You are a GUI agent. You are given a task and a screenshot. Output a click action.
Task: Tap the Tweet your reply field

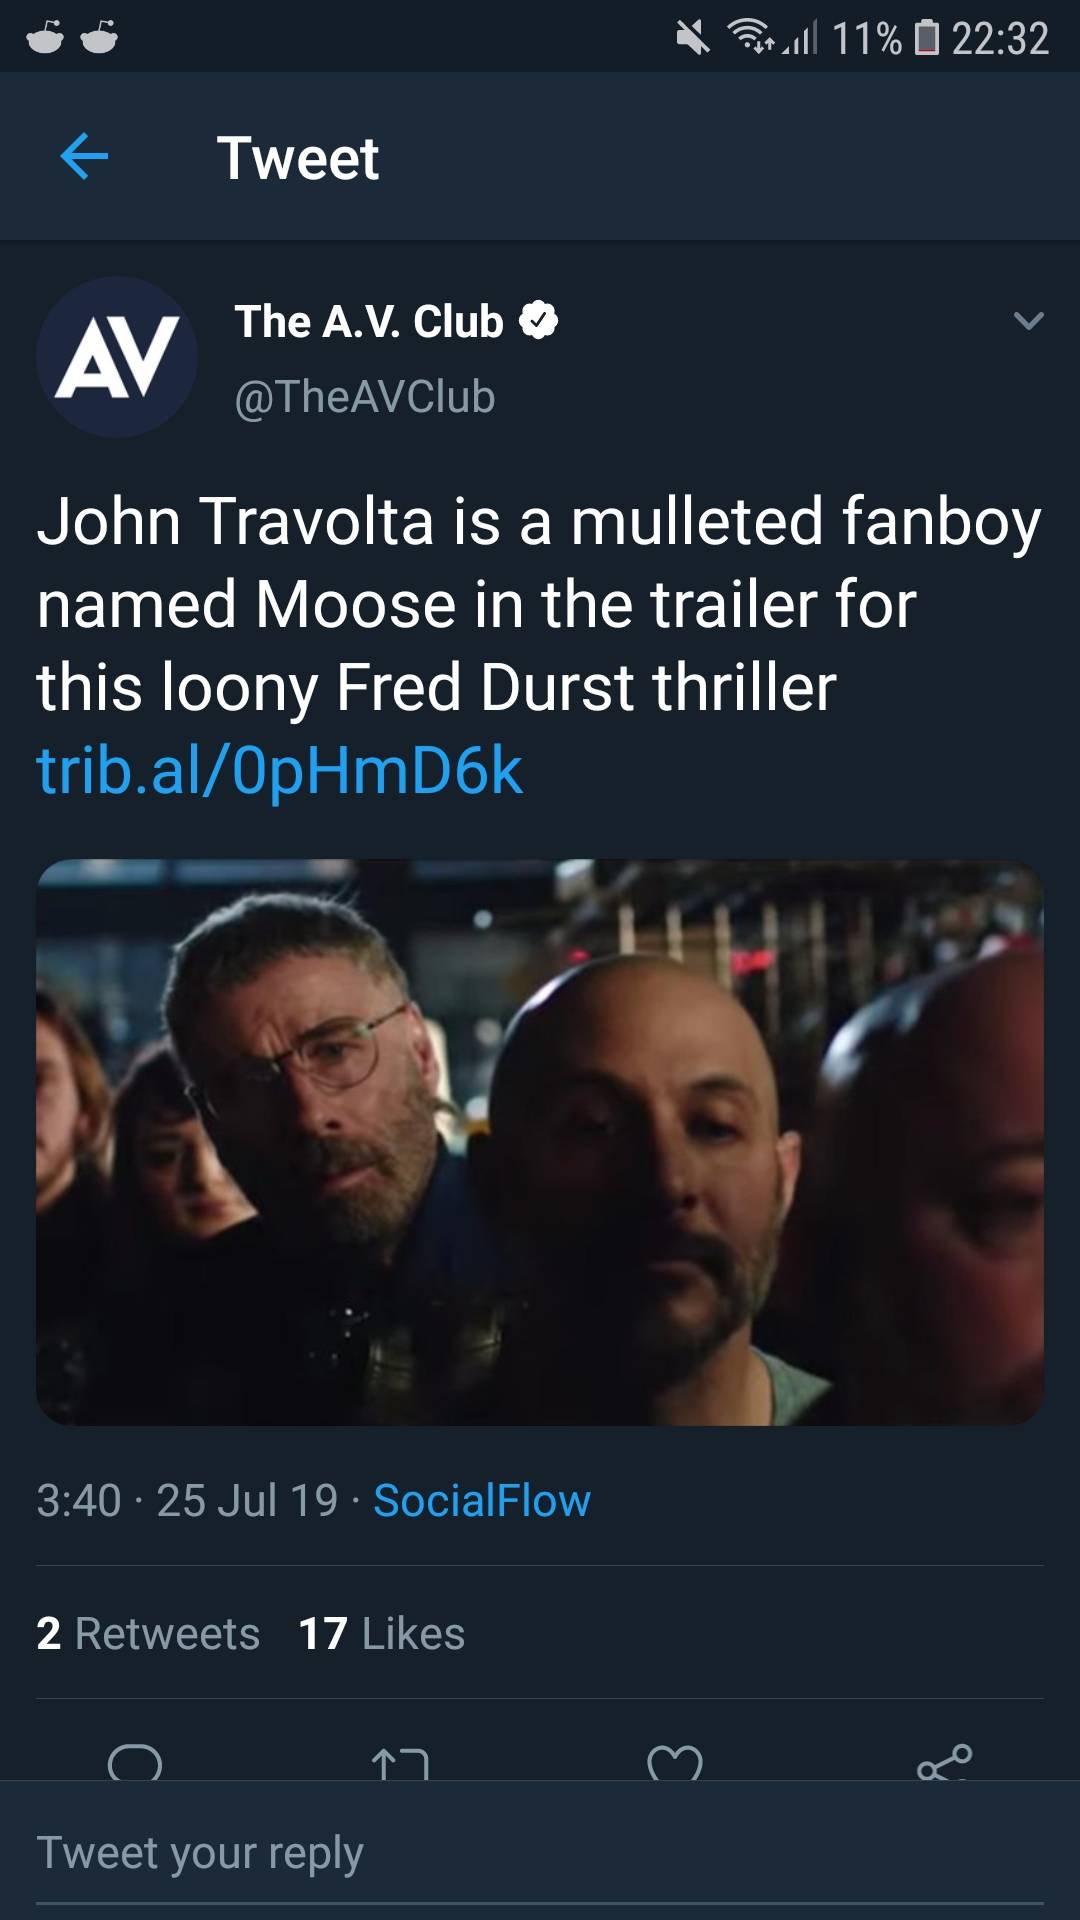pos(540,1853)
